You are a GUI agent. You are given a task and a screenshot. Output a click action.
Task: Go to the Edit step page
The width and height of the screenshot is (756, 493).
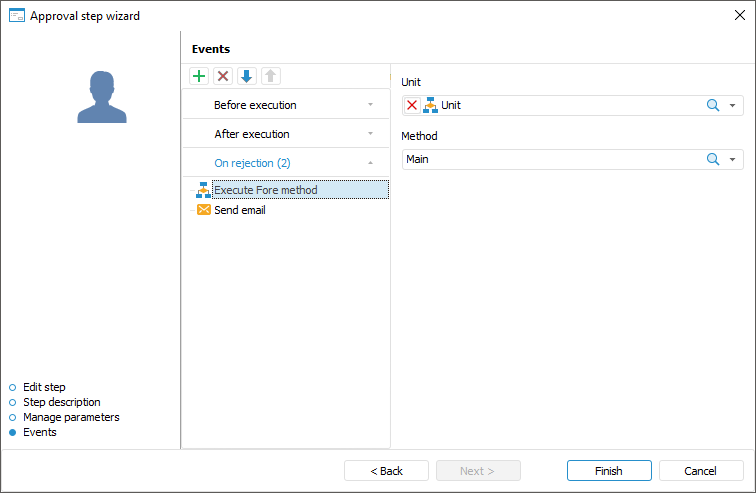coord(44,387)
